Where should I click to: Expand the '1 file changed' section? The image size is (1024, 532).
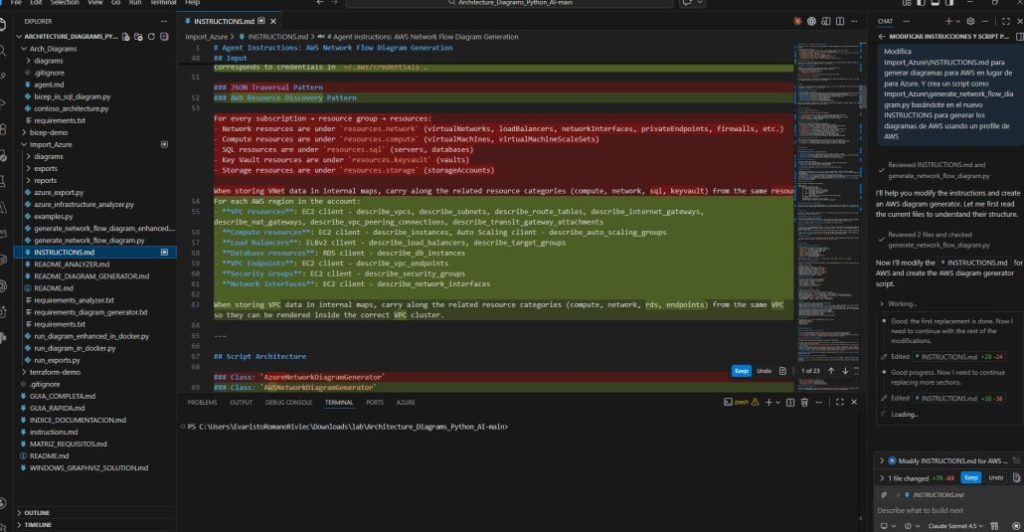pos(881,478)
